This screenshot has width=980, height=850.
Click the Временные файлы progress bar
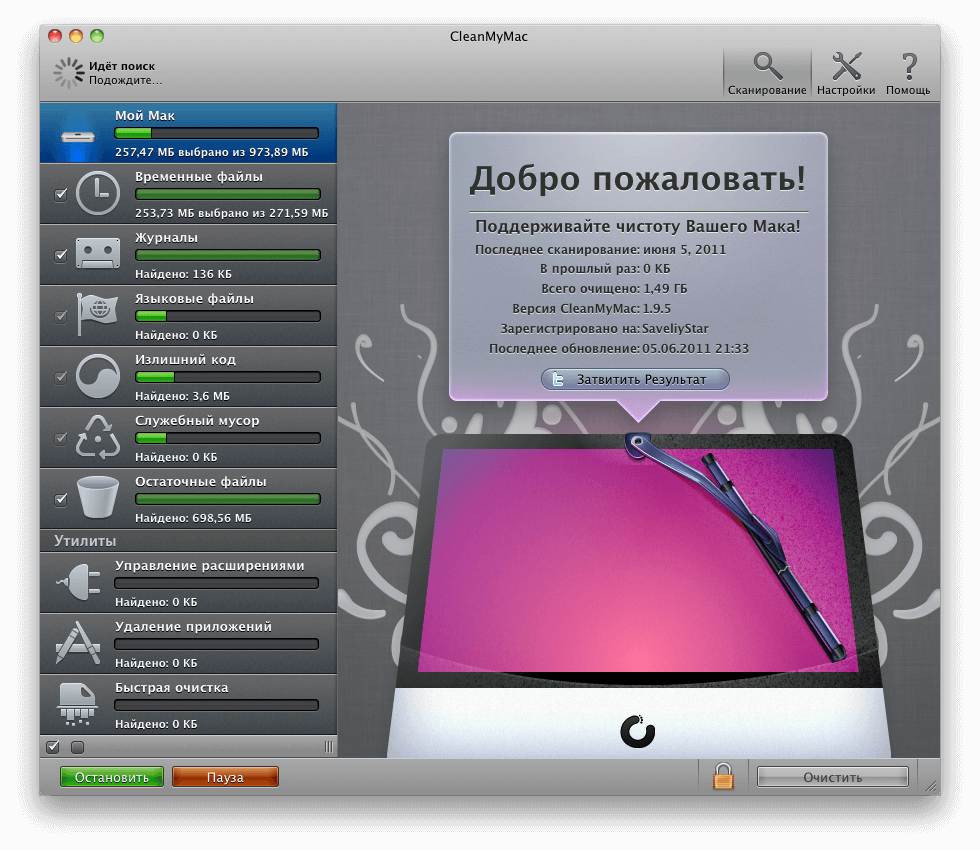pyautogui.click(x=228, y=194)
